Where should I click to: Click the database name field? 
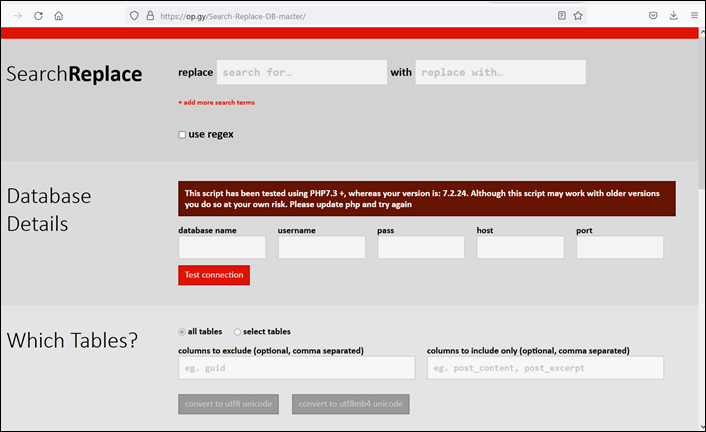[x=222, y=247]
